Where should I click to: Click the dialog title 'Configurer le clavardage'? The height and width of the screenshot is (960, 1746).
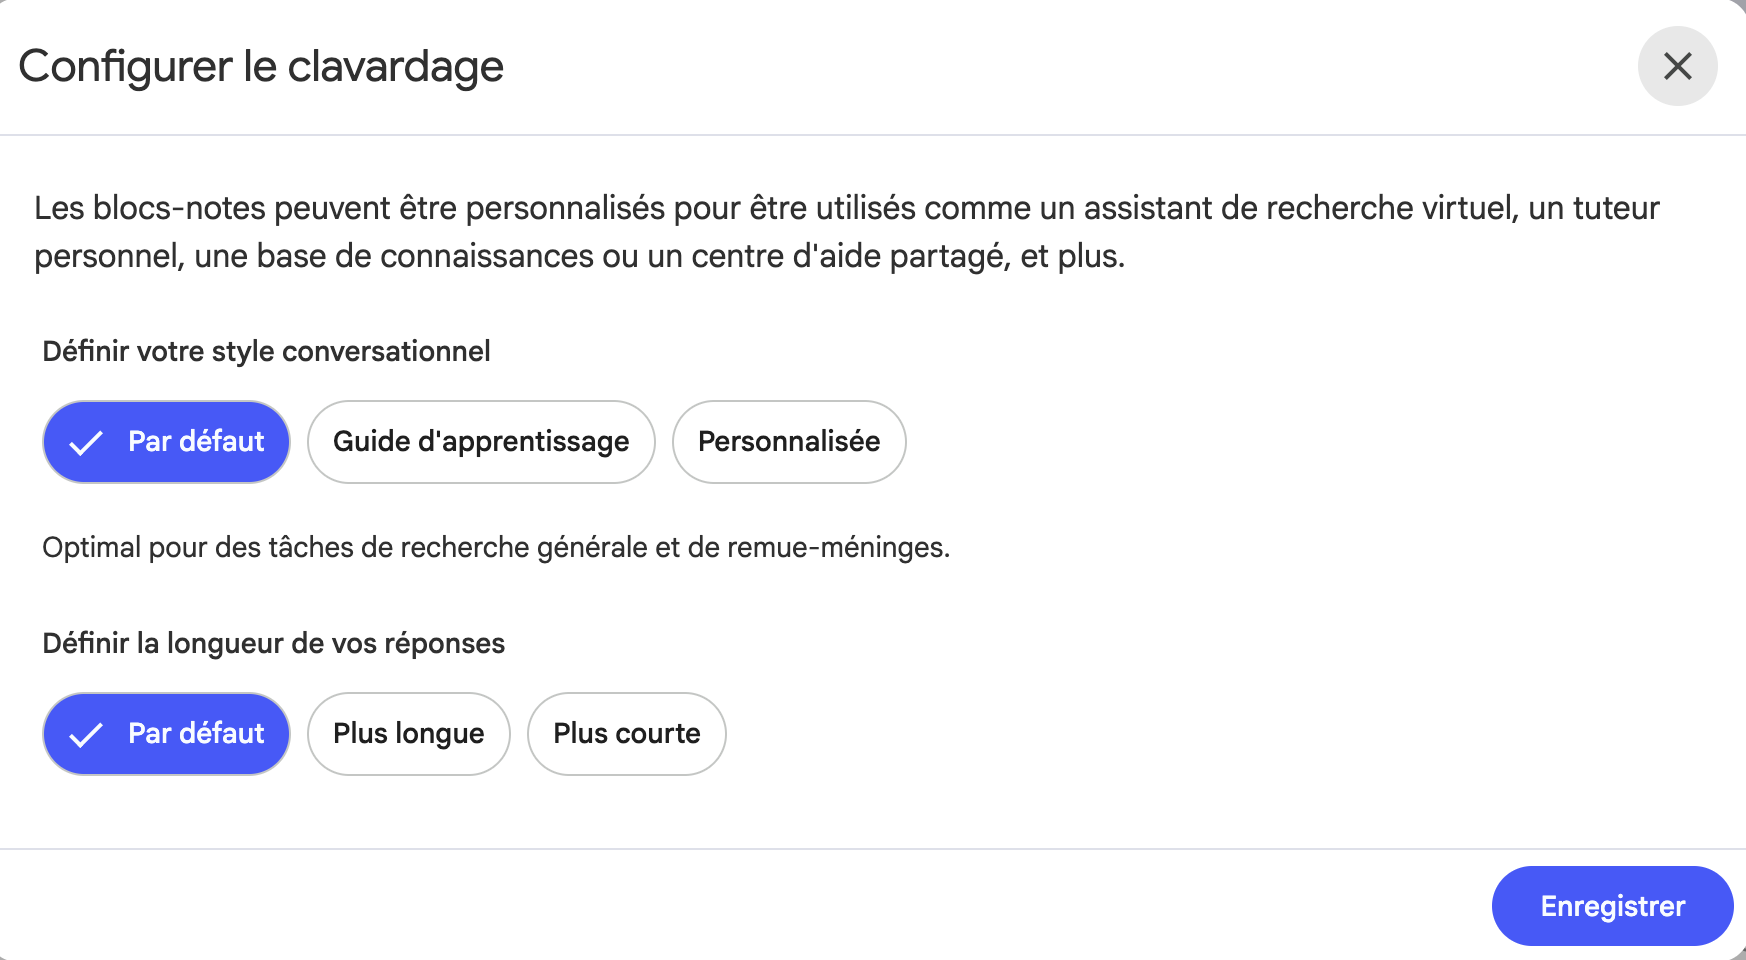[x=260, y=66]
